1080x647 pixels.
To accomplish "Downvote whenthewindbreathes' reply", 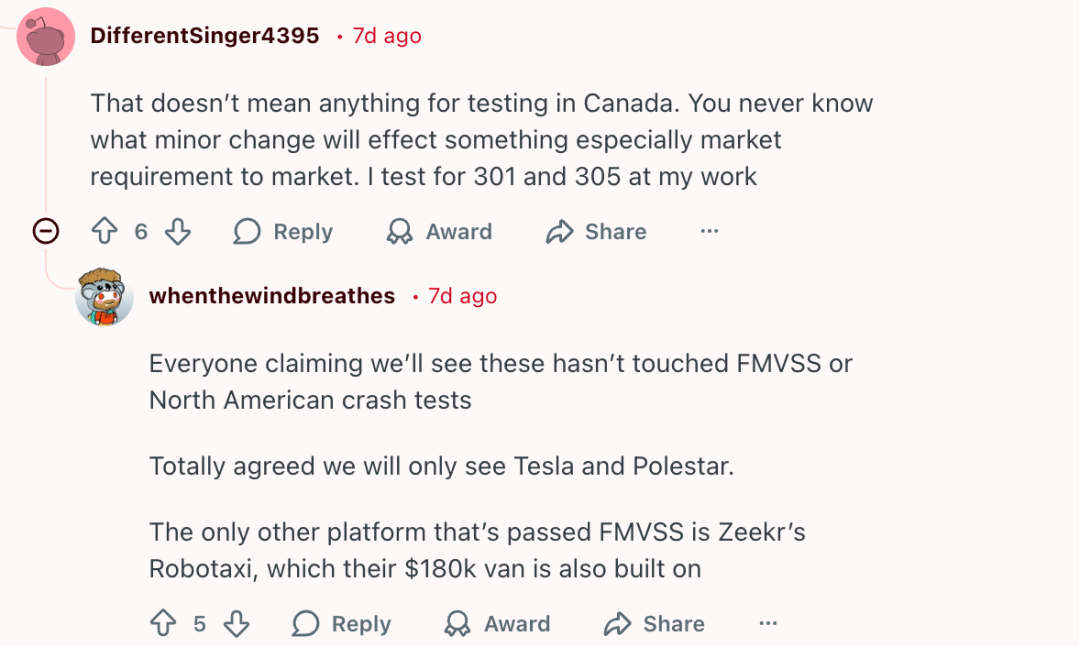I will [x=236, y=624].
